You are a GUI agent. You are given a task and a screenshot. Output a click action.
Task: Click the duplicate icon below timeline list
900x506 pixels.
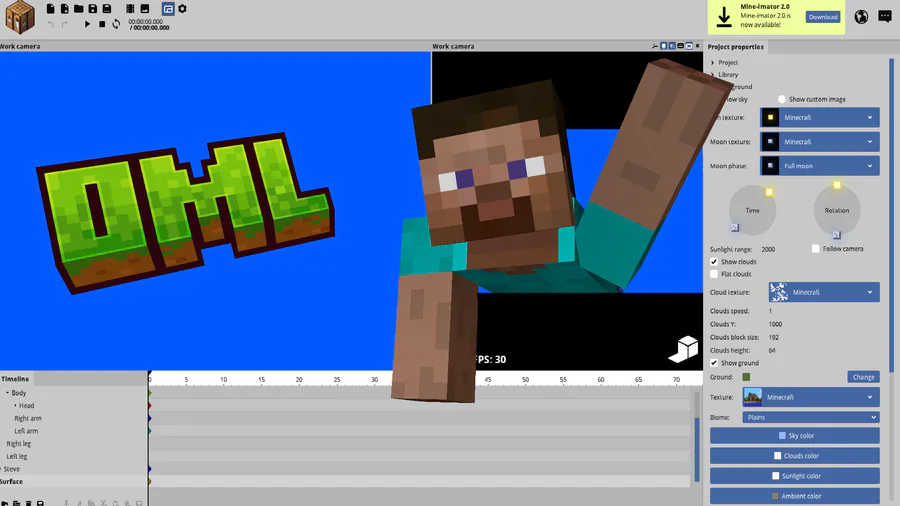[x=17, y=503]
